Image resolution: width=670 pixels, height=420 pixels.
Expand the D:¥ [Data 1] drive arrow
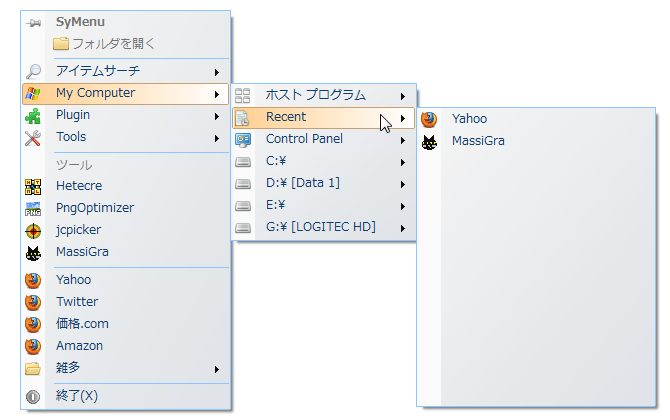pyautogui.click(x=403, y=184)
